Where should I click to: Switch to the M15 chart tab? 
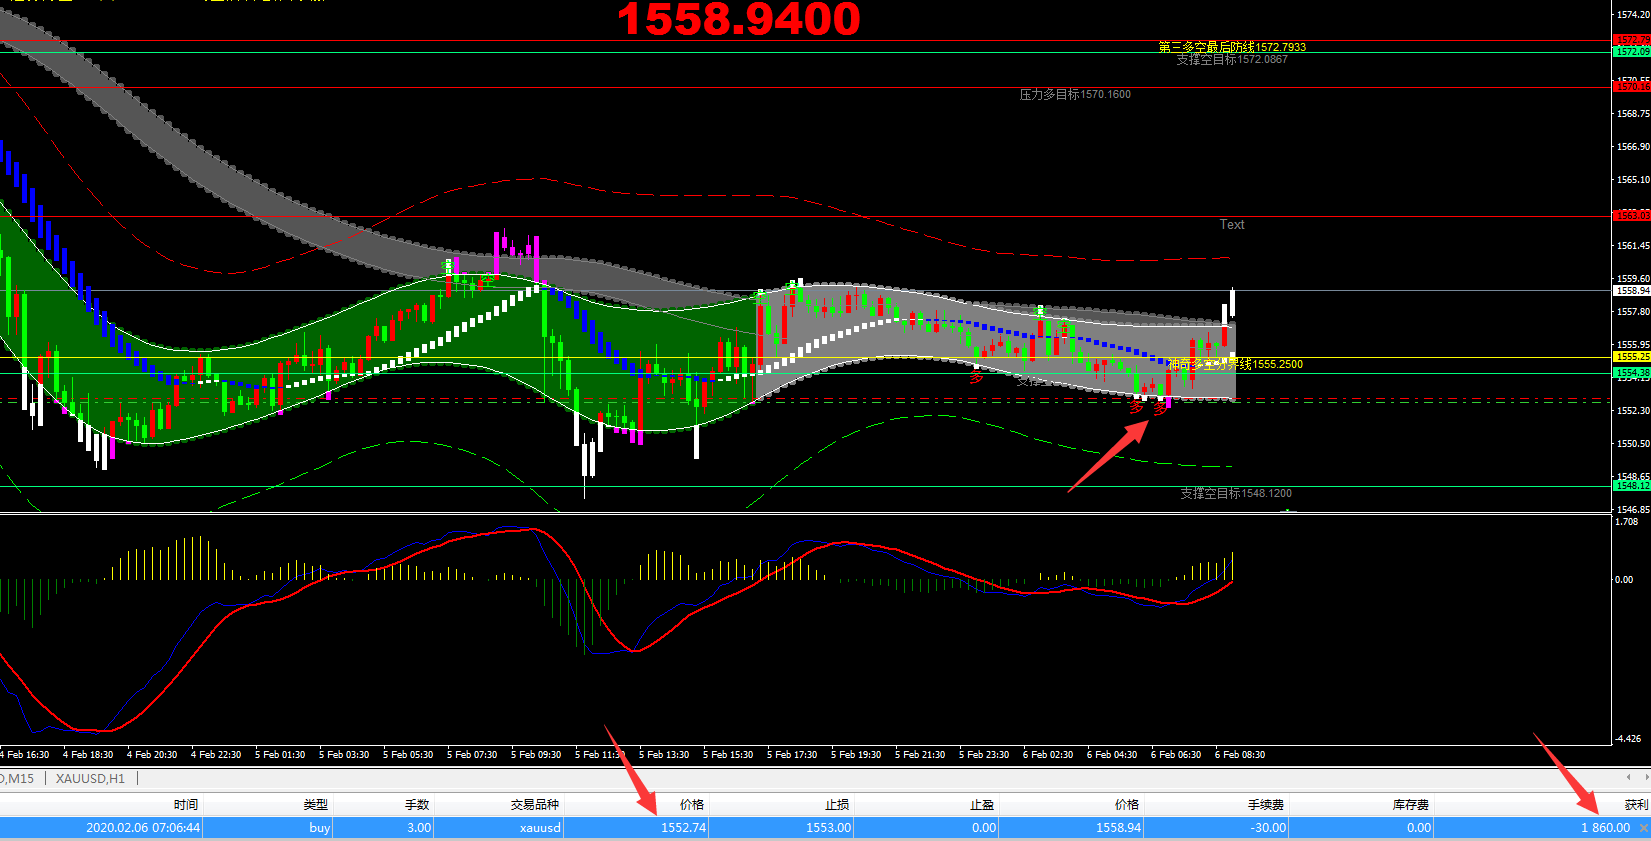18,778
